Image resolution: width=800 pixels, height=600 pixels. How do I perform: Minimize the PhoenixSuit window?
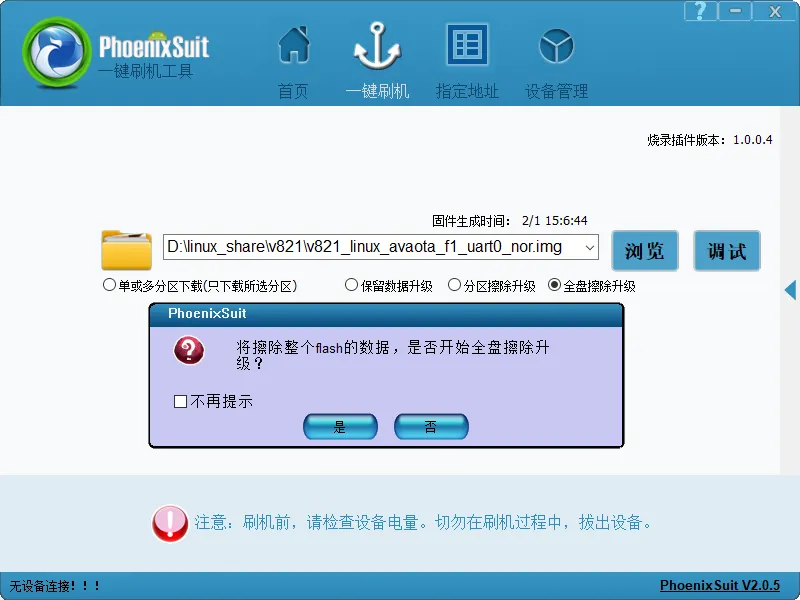click(x=735, y=10)
